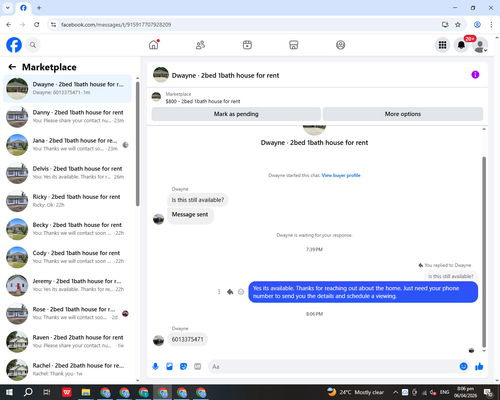Open the Danny conversation in the list
Image resolution: width=500 pixels, height=400 pixels.
point(67,116)
